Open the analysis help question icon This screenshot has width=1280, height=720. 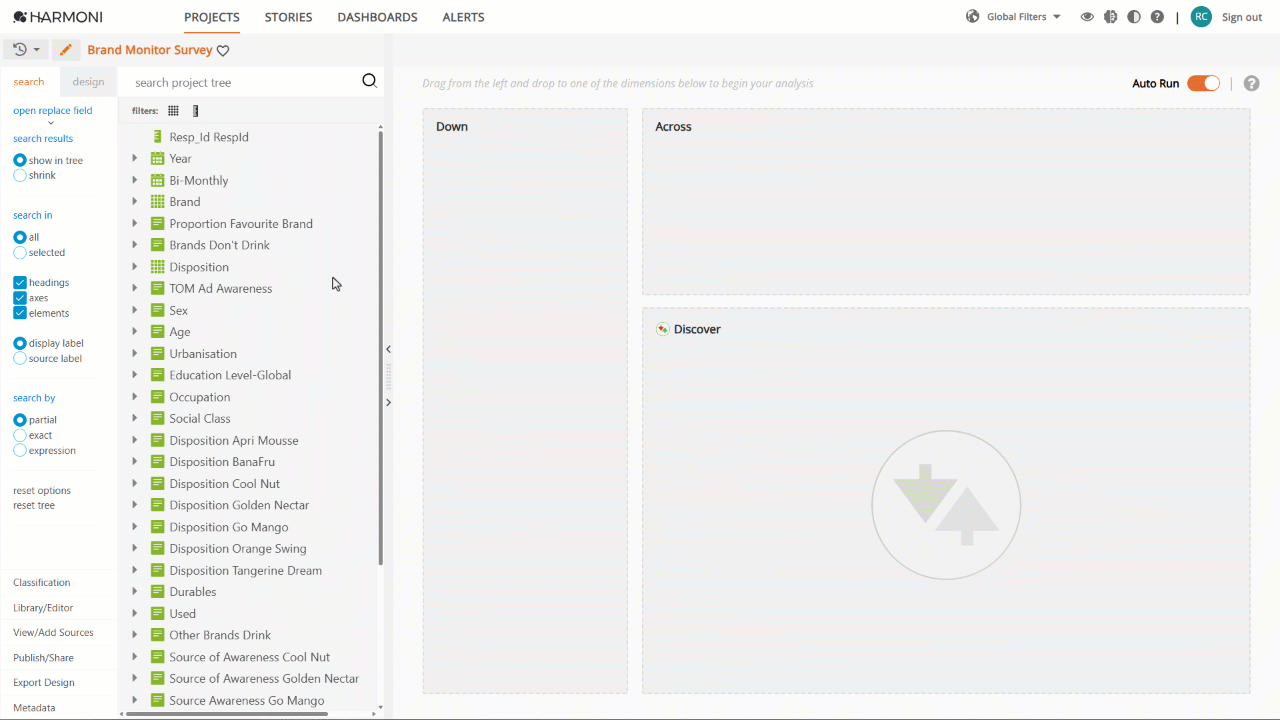[x=1251, y=83]
